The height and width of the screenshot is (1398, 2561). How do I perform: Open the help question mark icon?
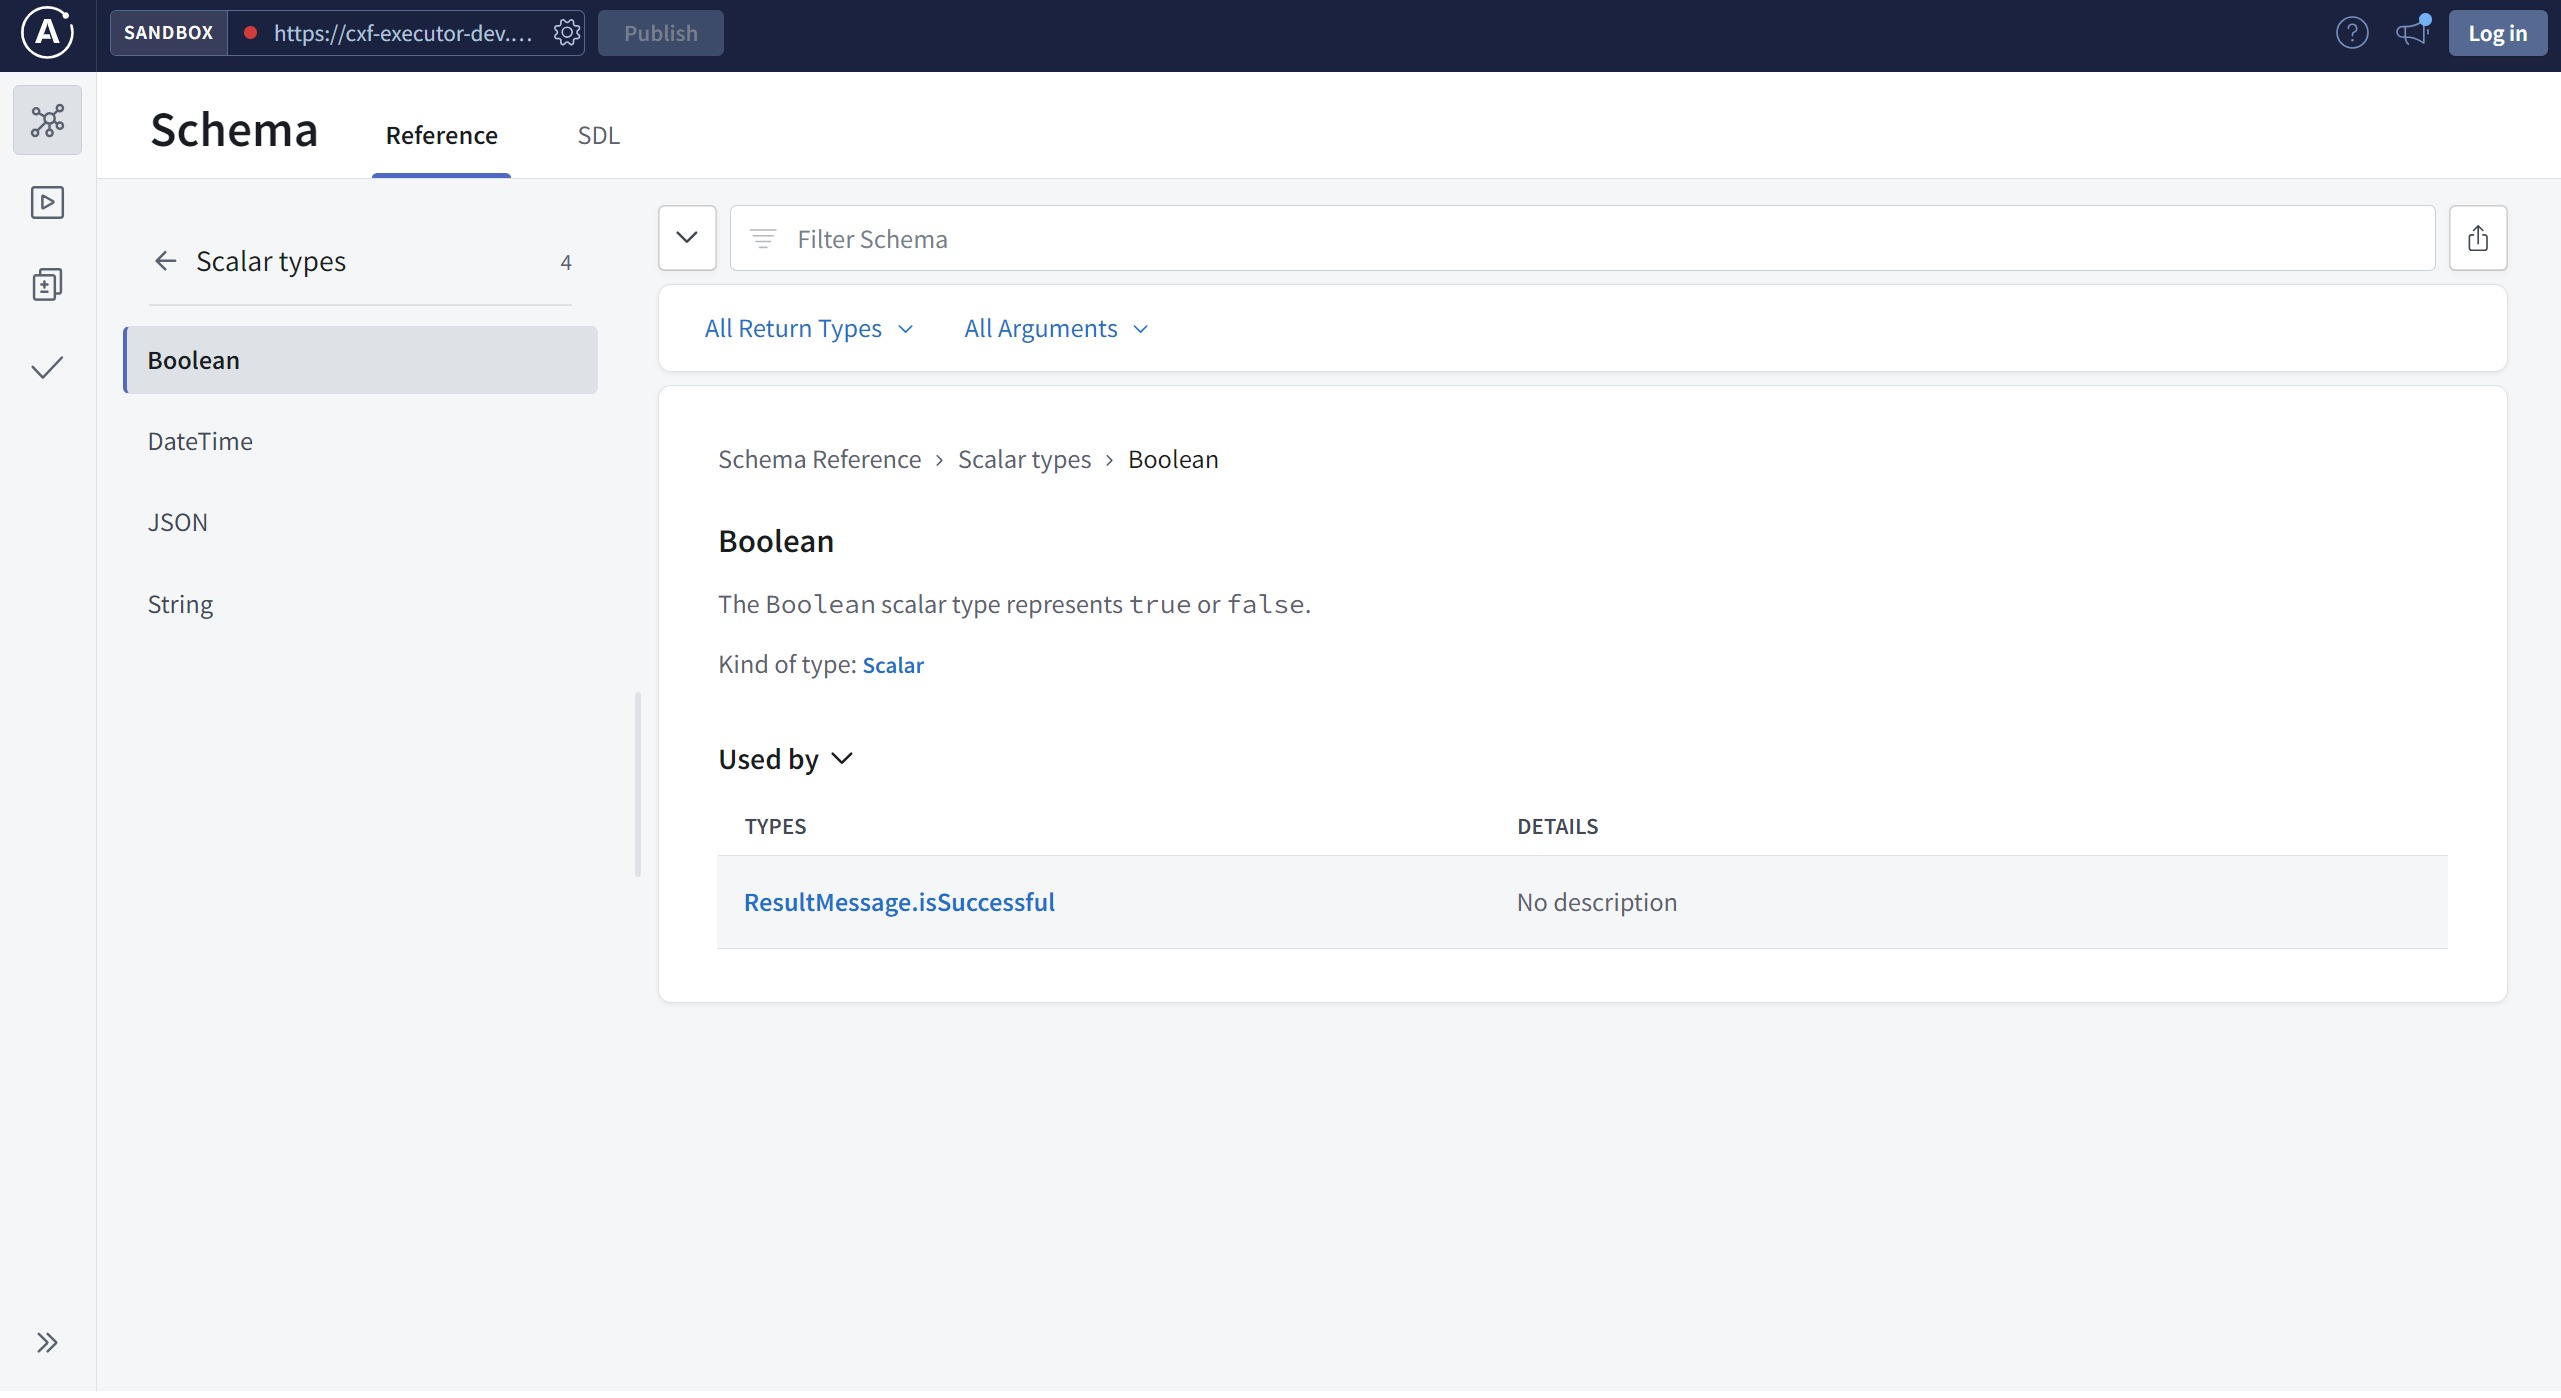coord(2351,33)
